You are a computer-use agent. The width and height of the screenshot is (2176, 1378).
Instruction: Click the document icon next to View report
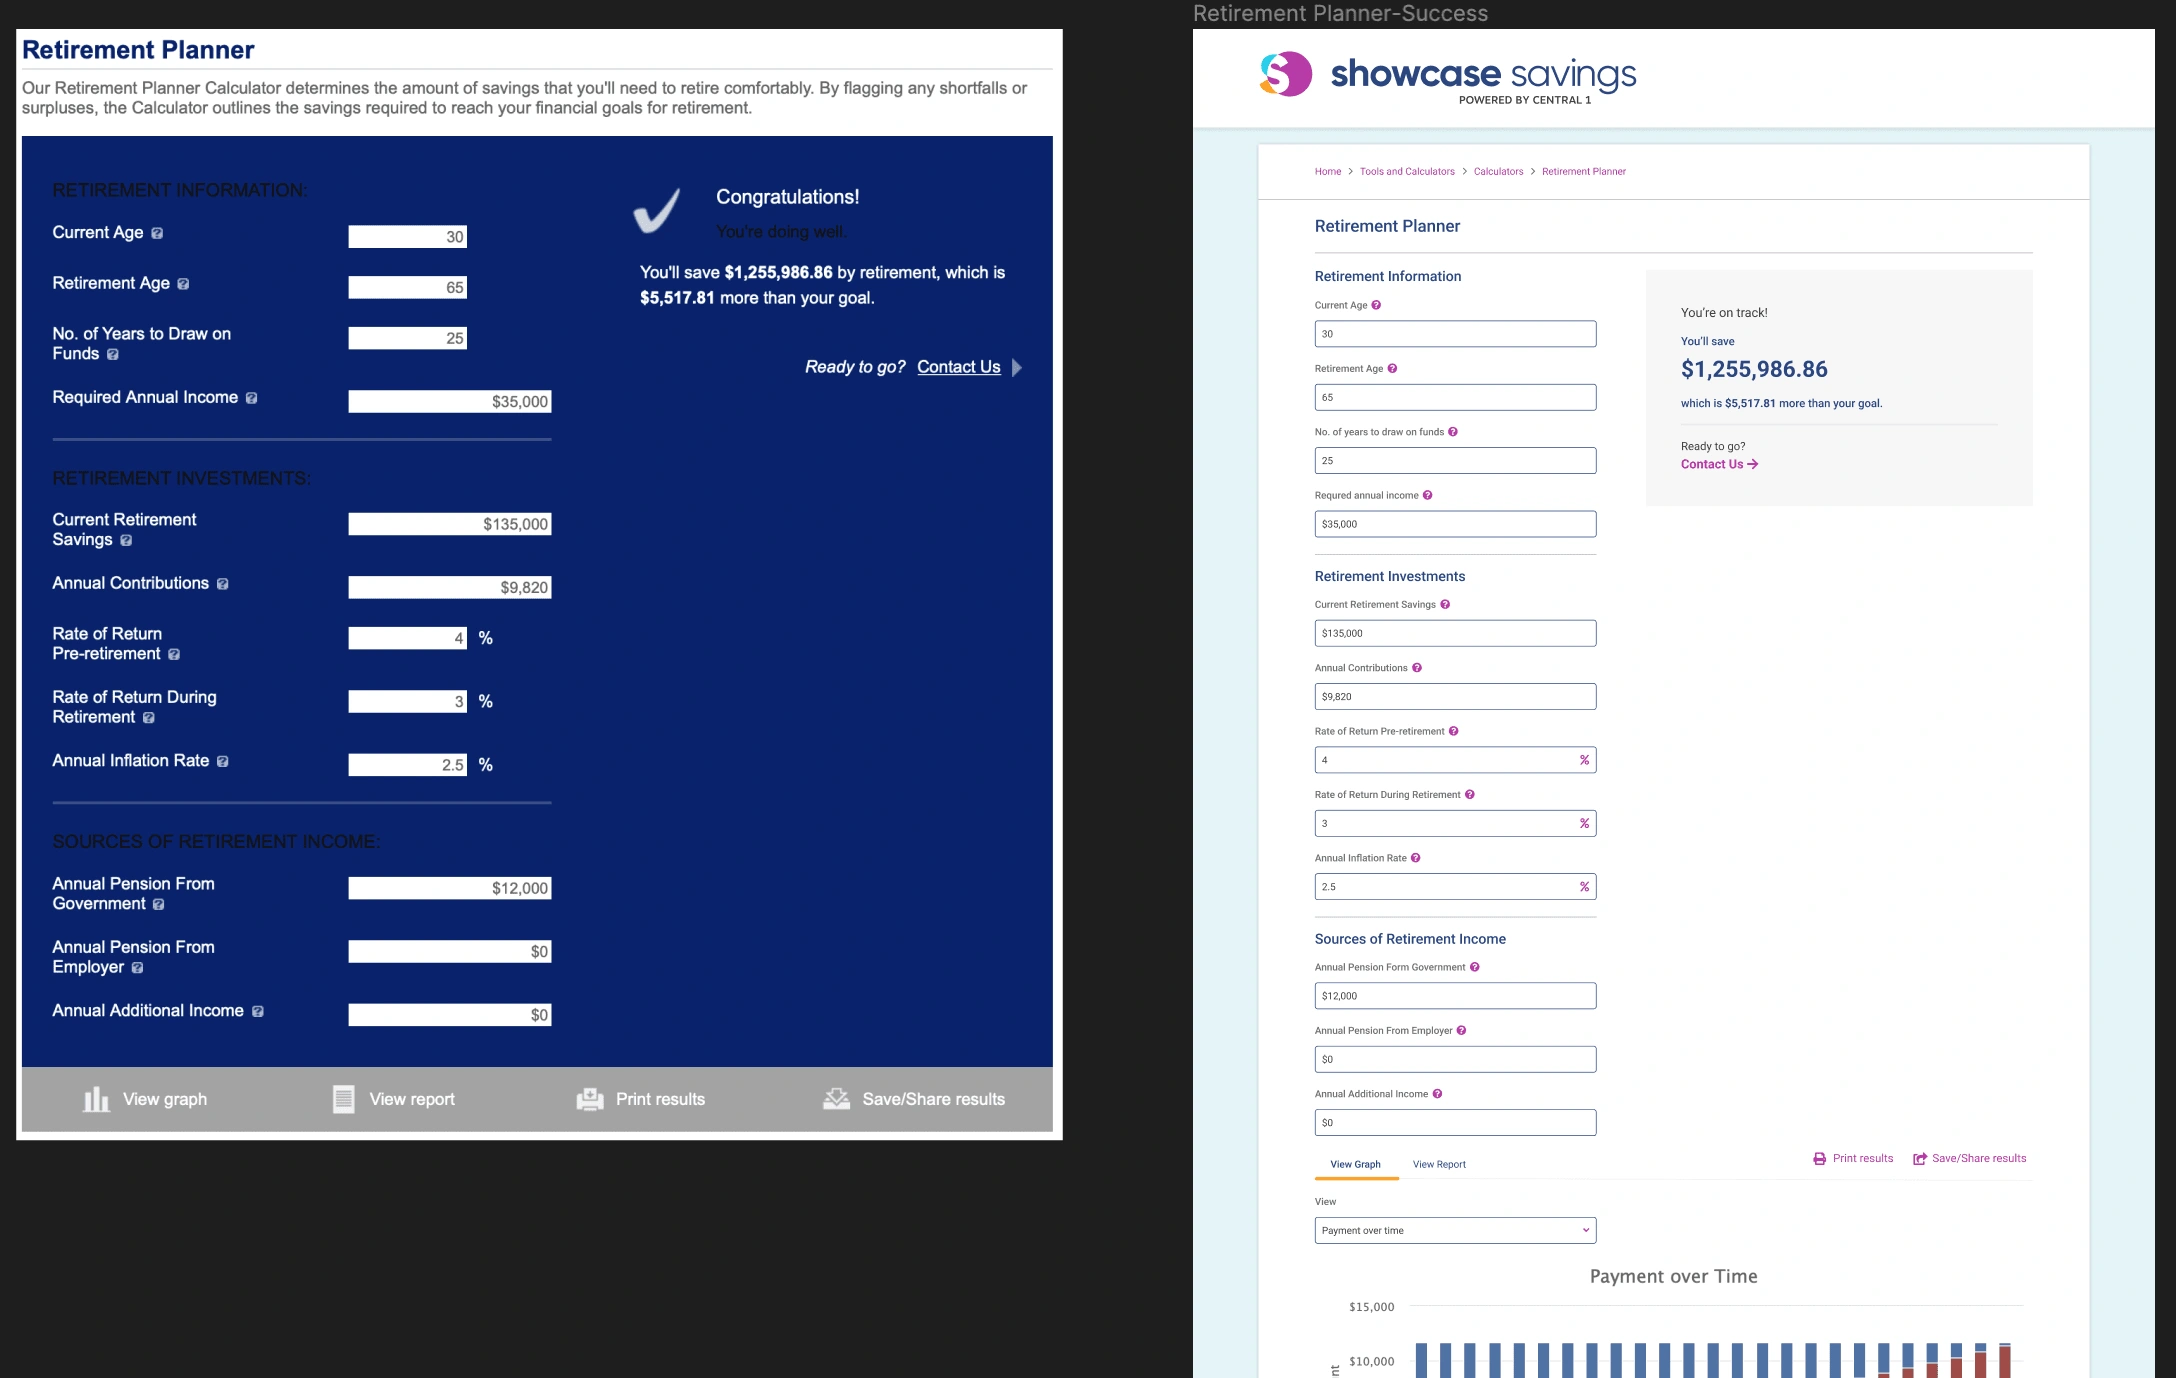click(343, 1099)
